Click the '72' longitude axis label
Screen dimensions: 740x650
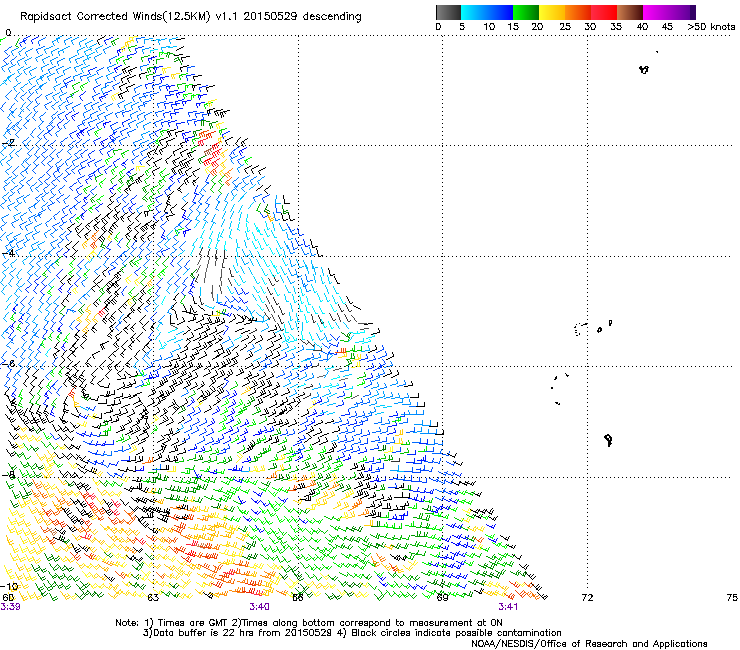[x=587, y=598]
